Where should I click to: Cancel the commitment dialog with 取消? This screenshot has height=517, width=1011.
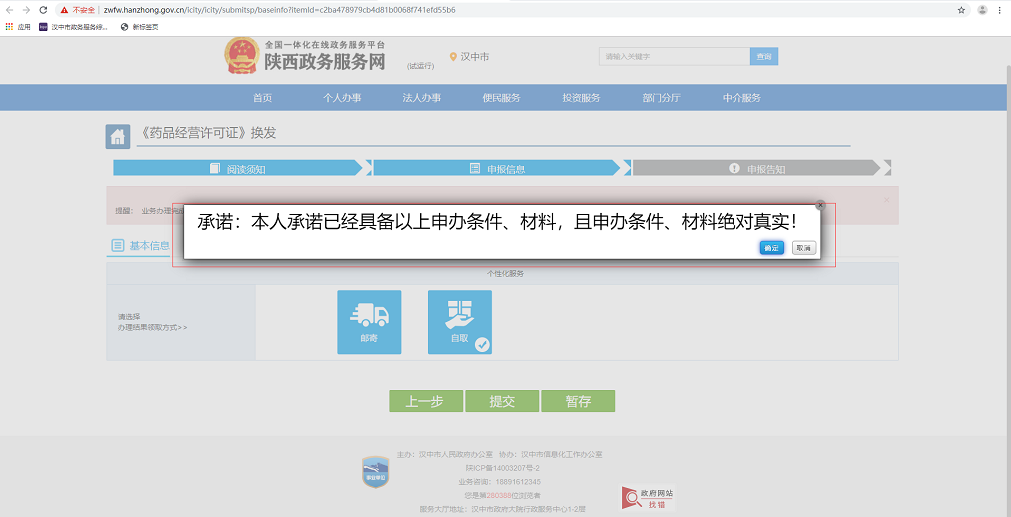click(x=804, y=247)
